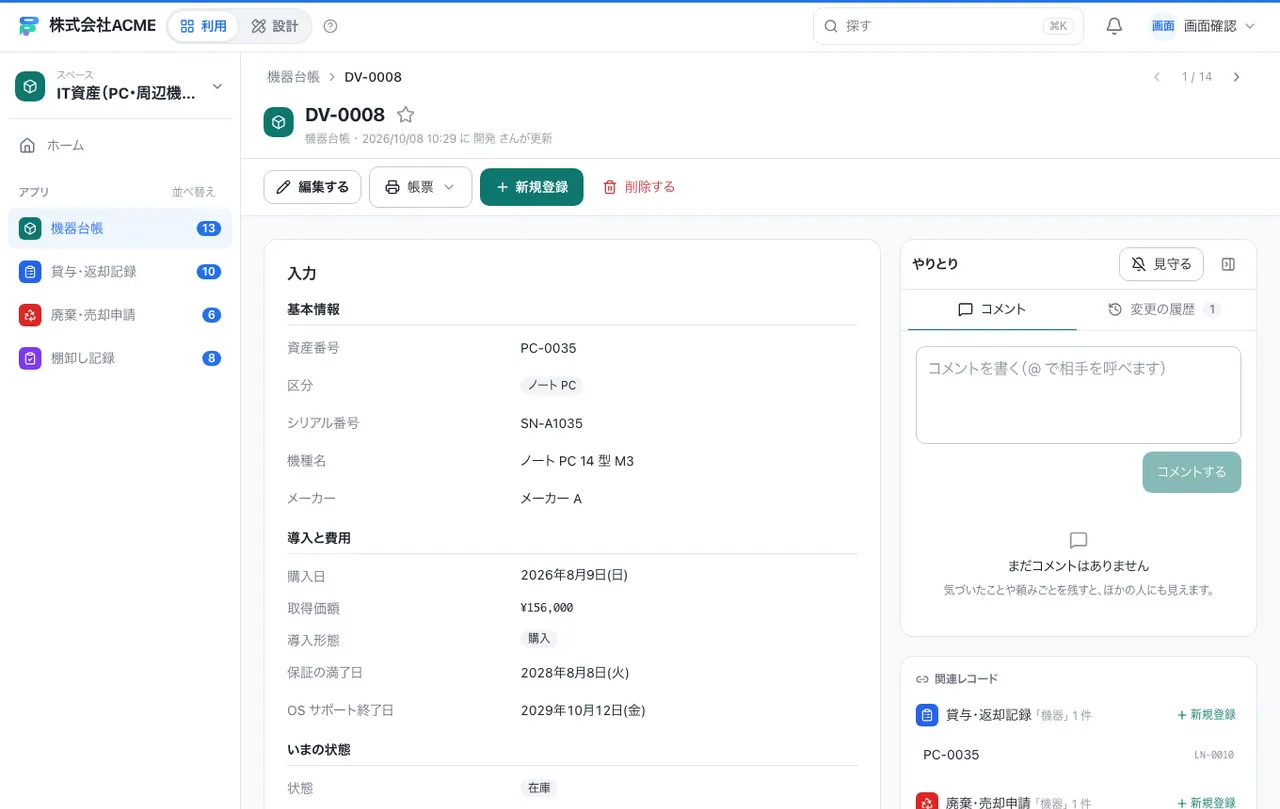The image size is (1280, 809).
Task: Click the green 新規登録 button
Action: pos(532,187)
